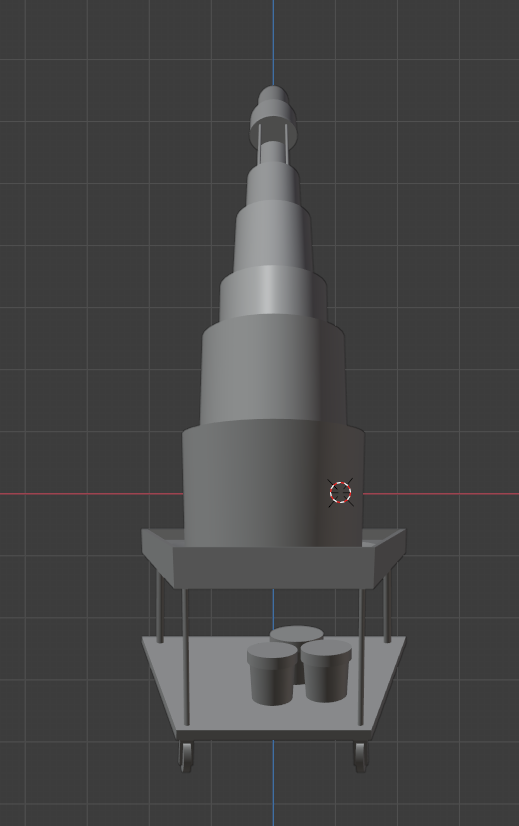This screenshot has height=826, width=519.
Task: Click the rounded top cap of the tower
Action: (273, 95)
